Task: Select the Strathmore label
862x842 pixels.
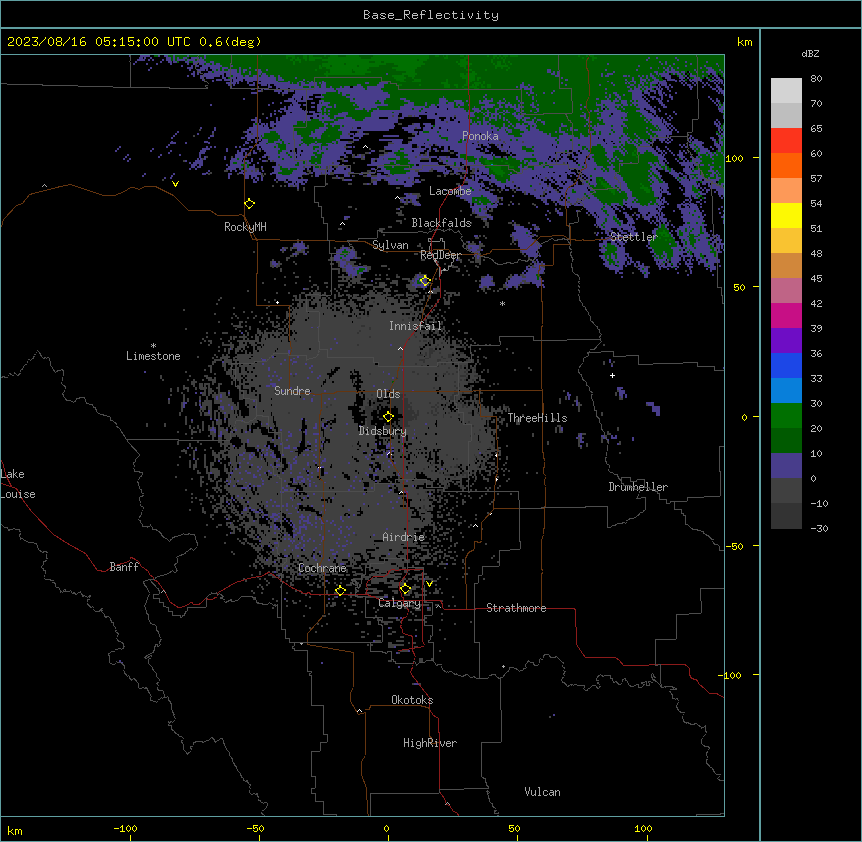Action: [x=516, y=608]
